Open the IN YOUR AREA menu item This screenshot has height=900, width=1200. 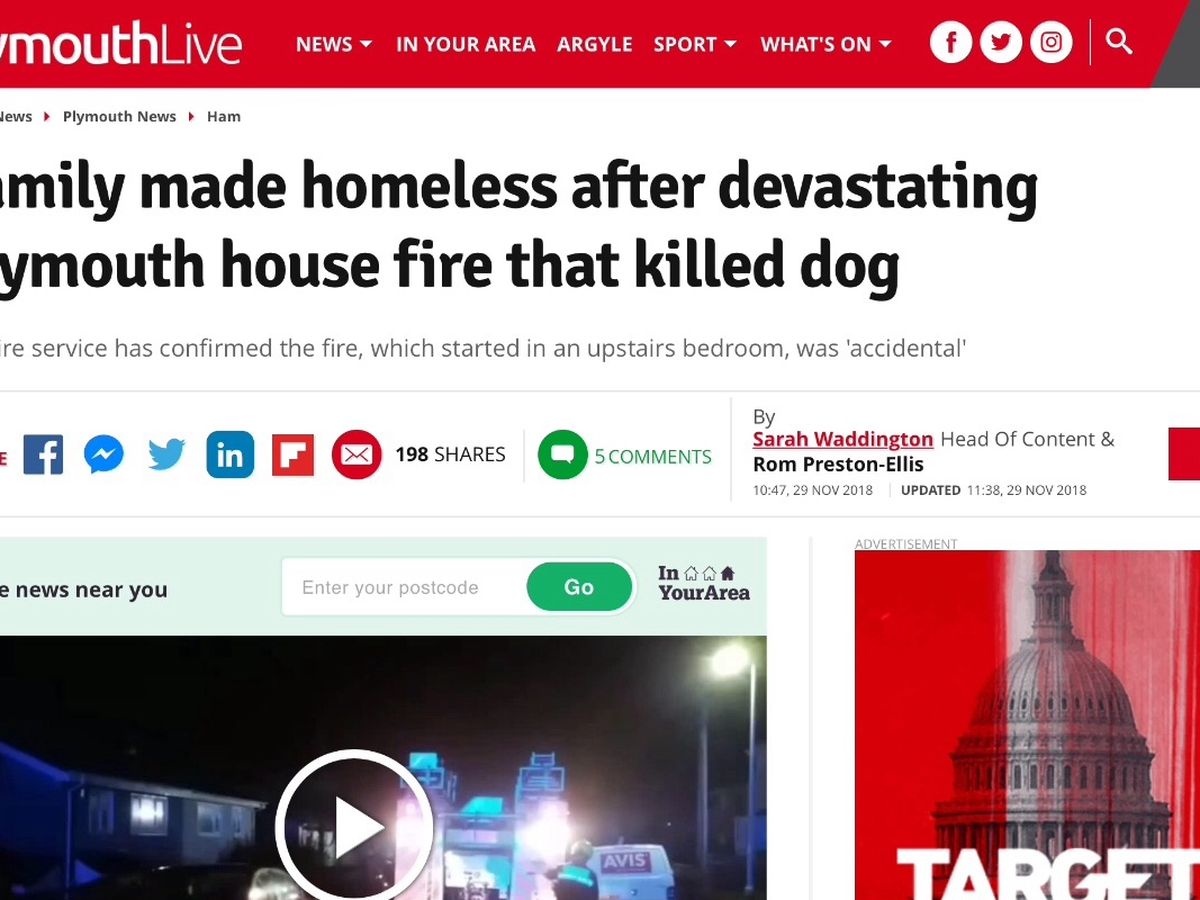(465, 44)
